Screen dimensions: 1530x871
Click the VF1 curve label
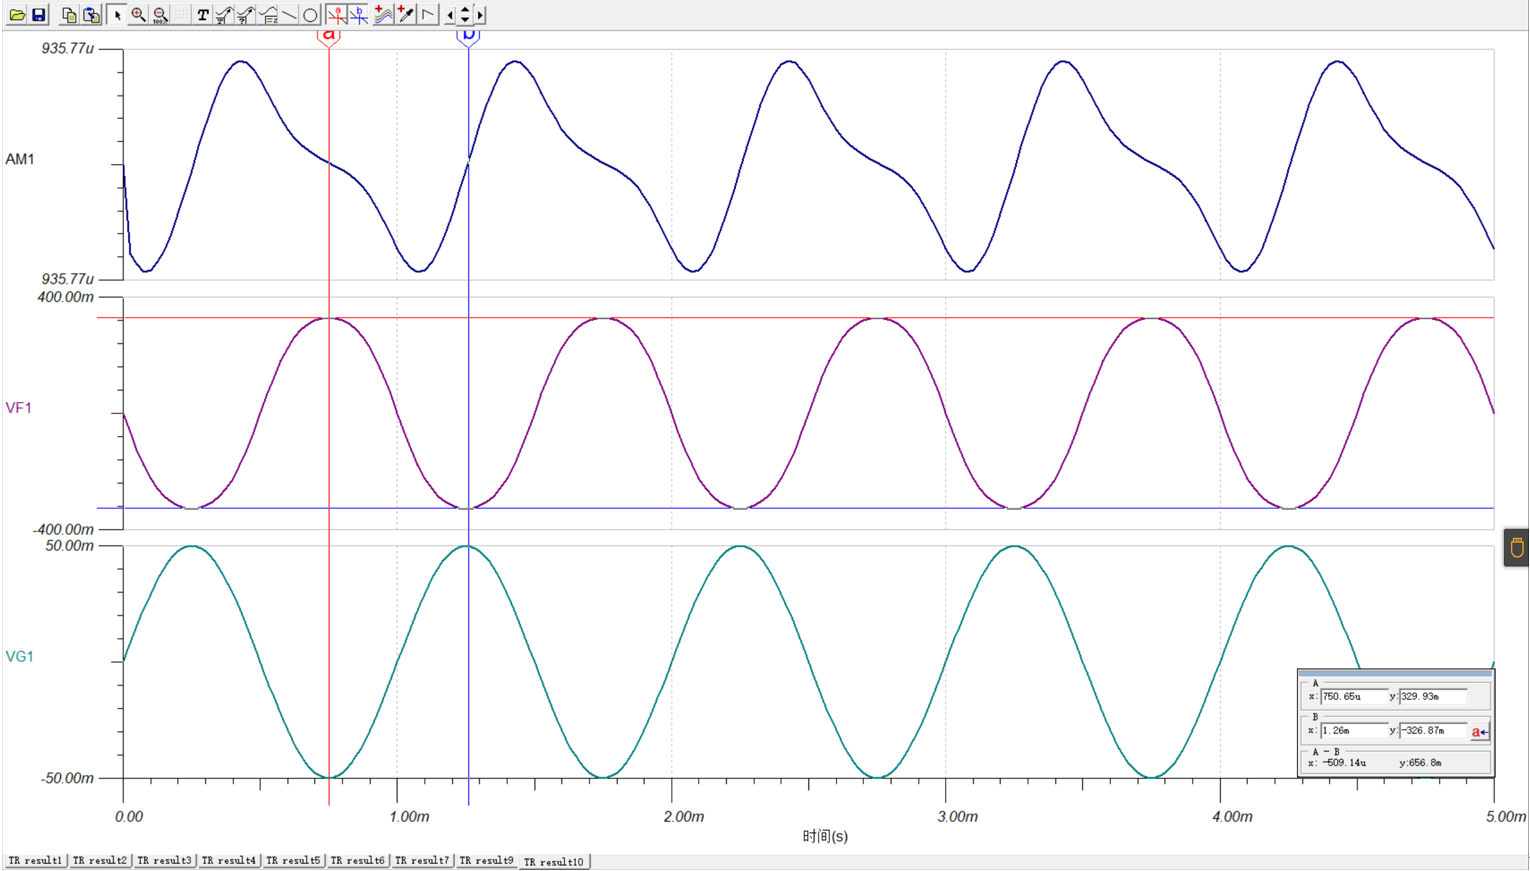[19, 408]
